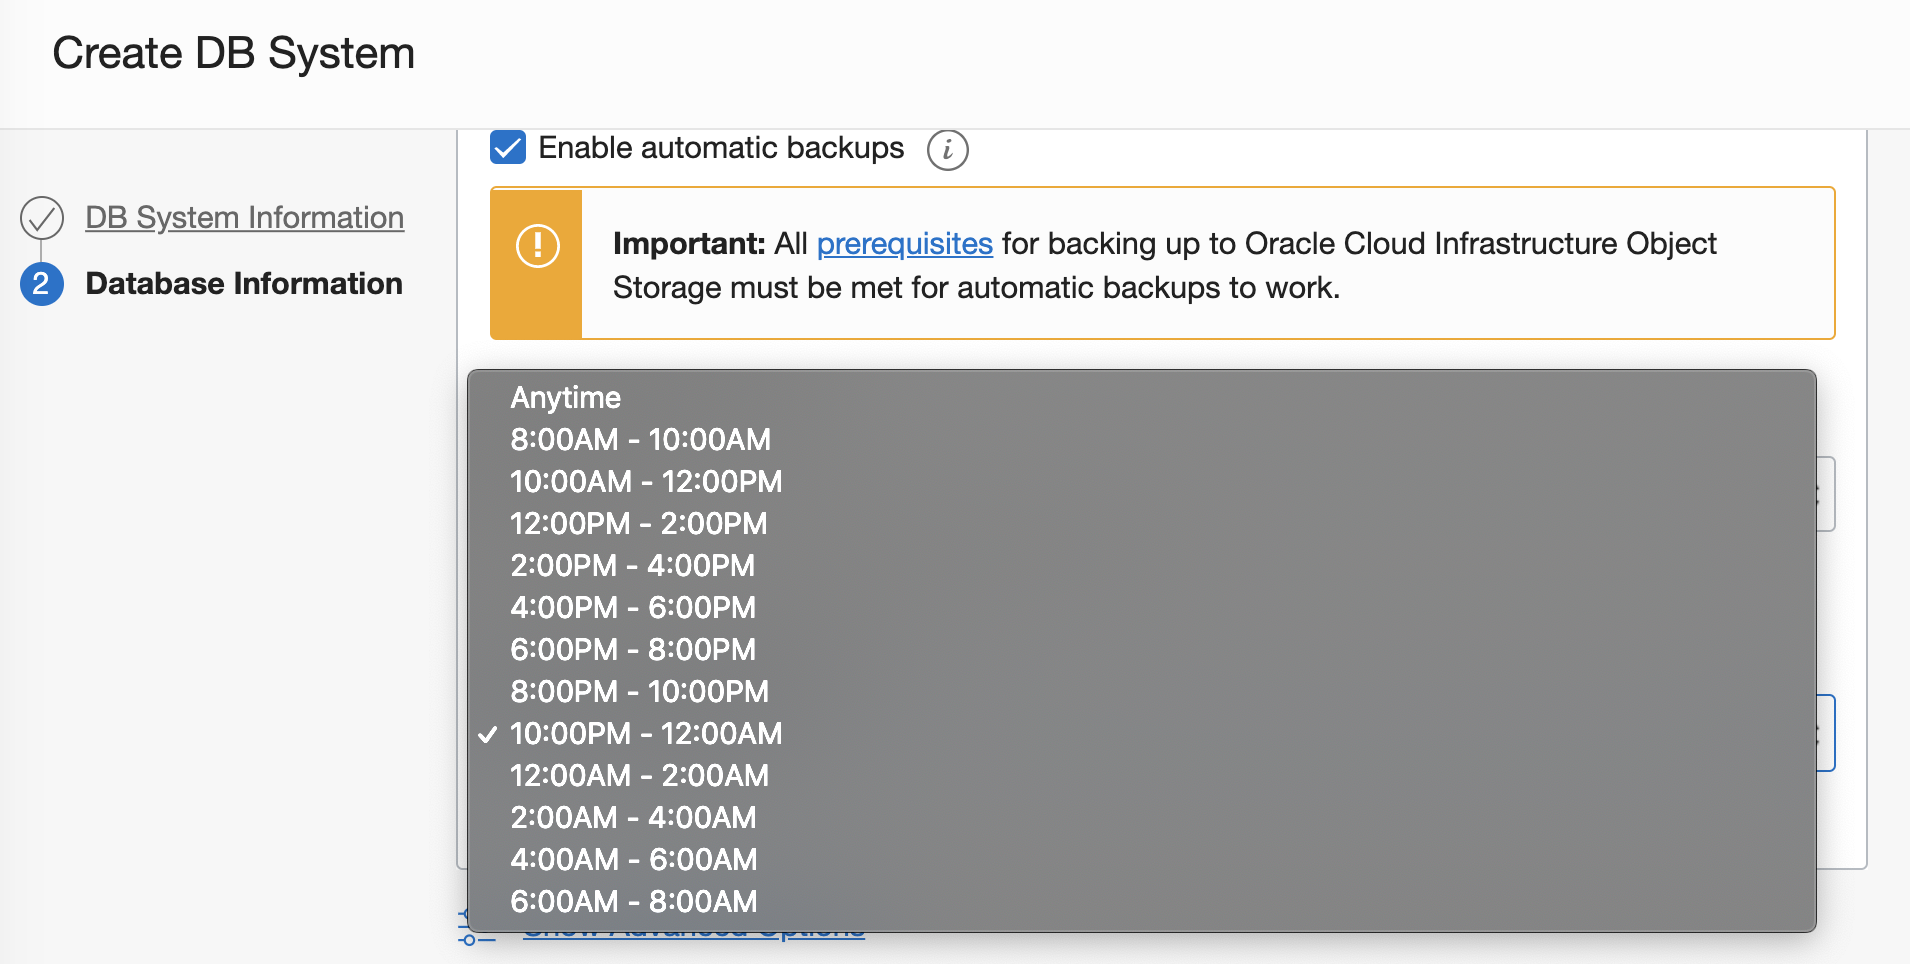This screenshot has width=1910, height=964.
Task: Select 2:00PM - 4:00PM option
Action: 1142,565
